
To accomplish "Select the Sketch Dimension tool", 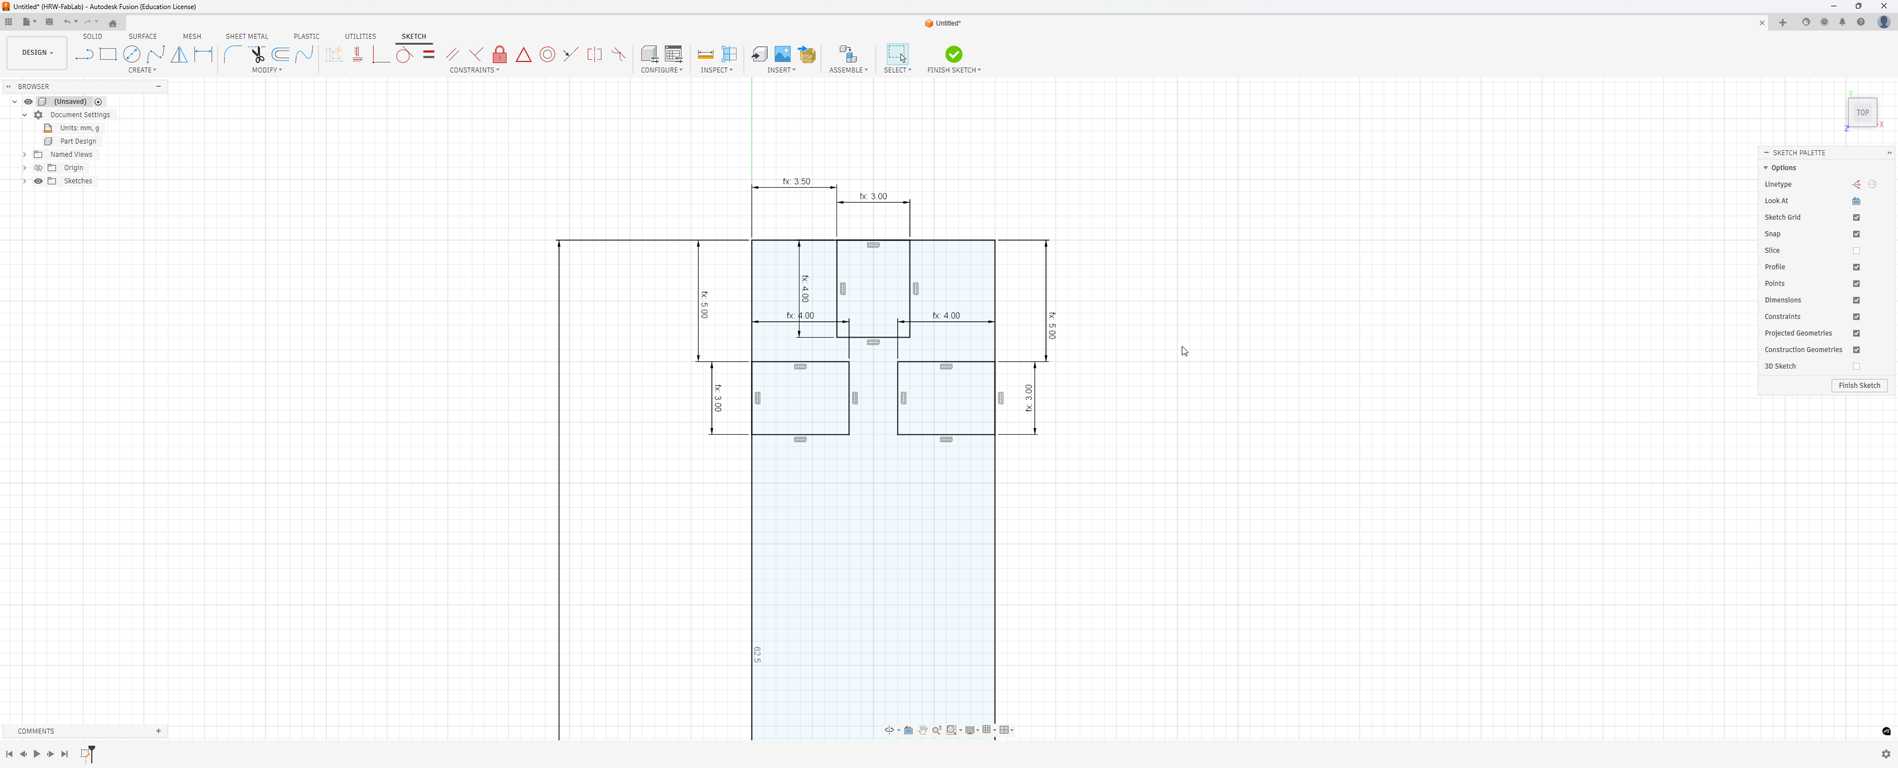I will tap(204, 54).
